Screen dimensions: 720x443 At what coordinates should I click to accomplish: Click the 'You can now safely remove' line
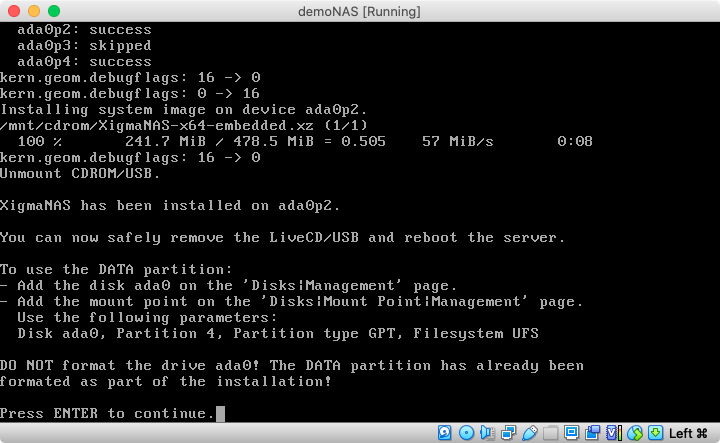pyautogui.click(x=282, y=237)
